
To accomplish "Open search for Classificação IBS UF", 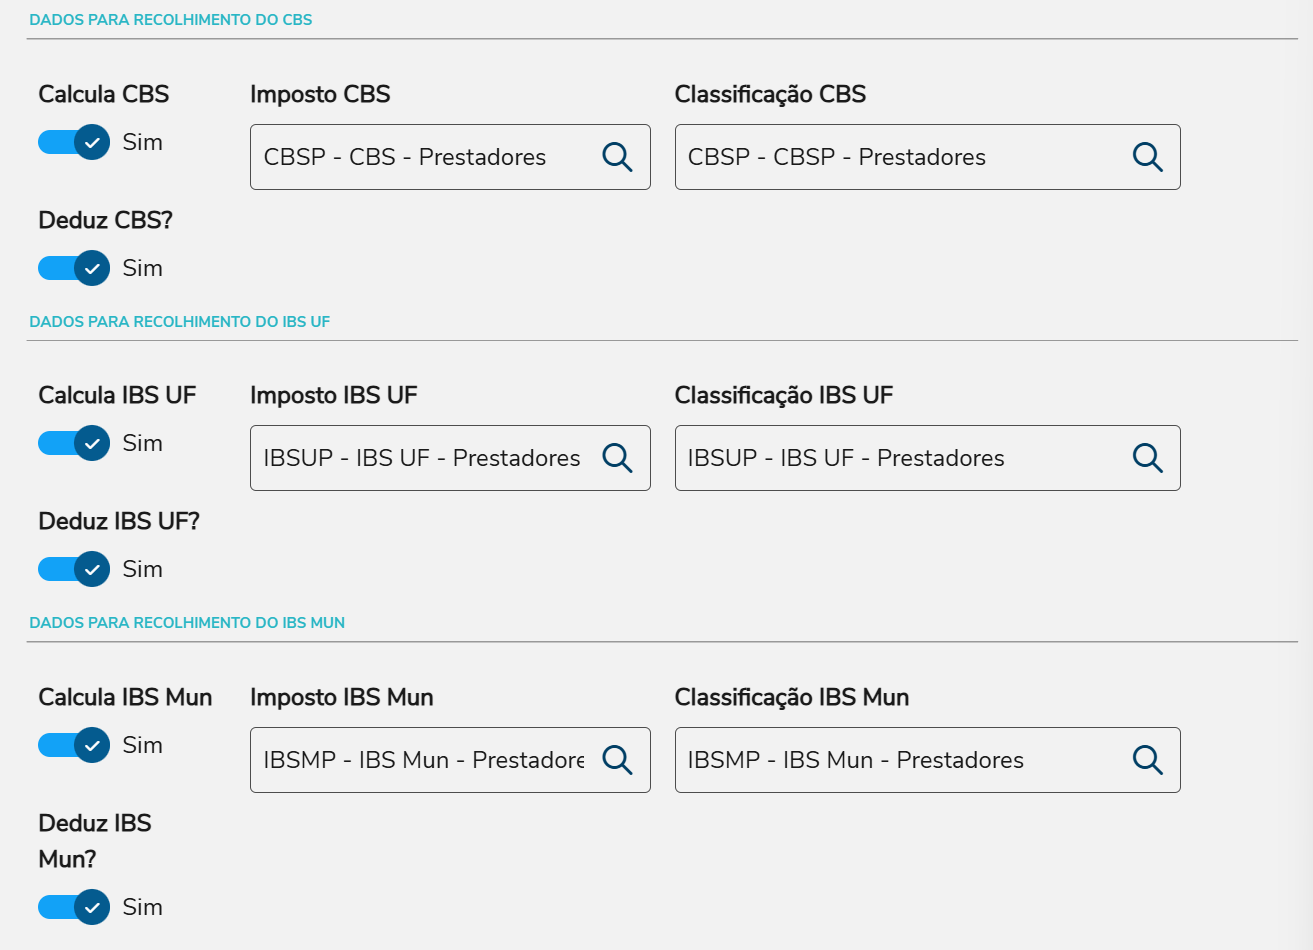I will pyautogui.click(x=1147, y=458).
